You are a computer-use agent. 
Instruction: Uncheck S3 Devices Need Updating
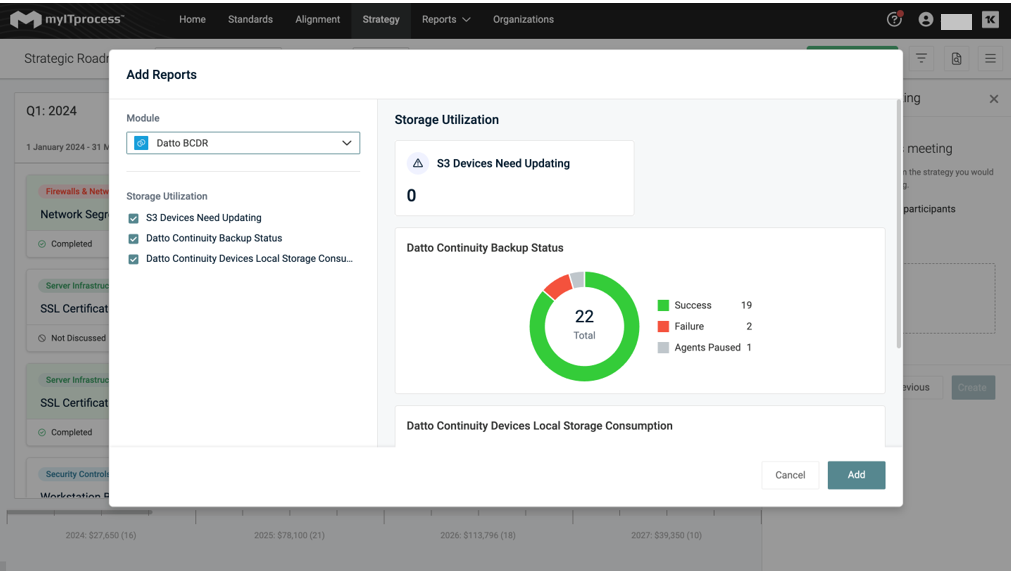pos(133,218)
